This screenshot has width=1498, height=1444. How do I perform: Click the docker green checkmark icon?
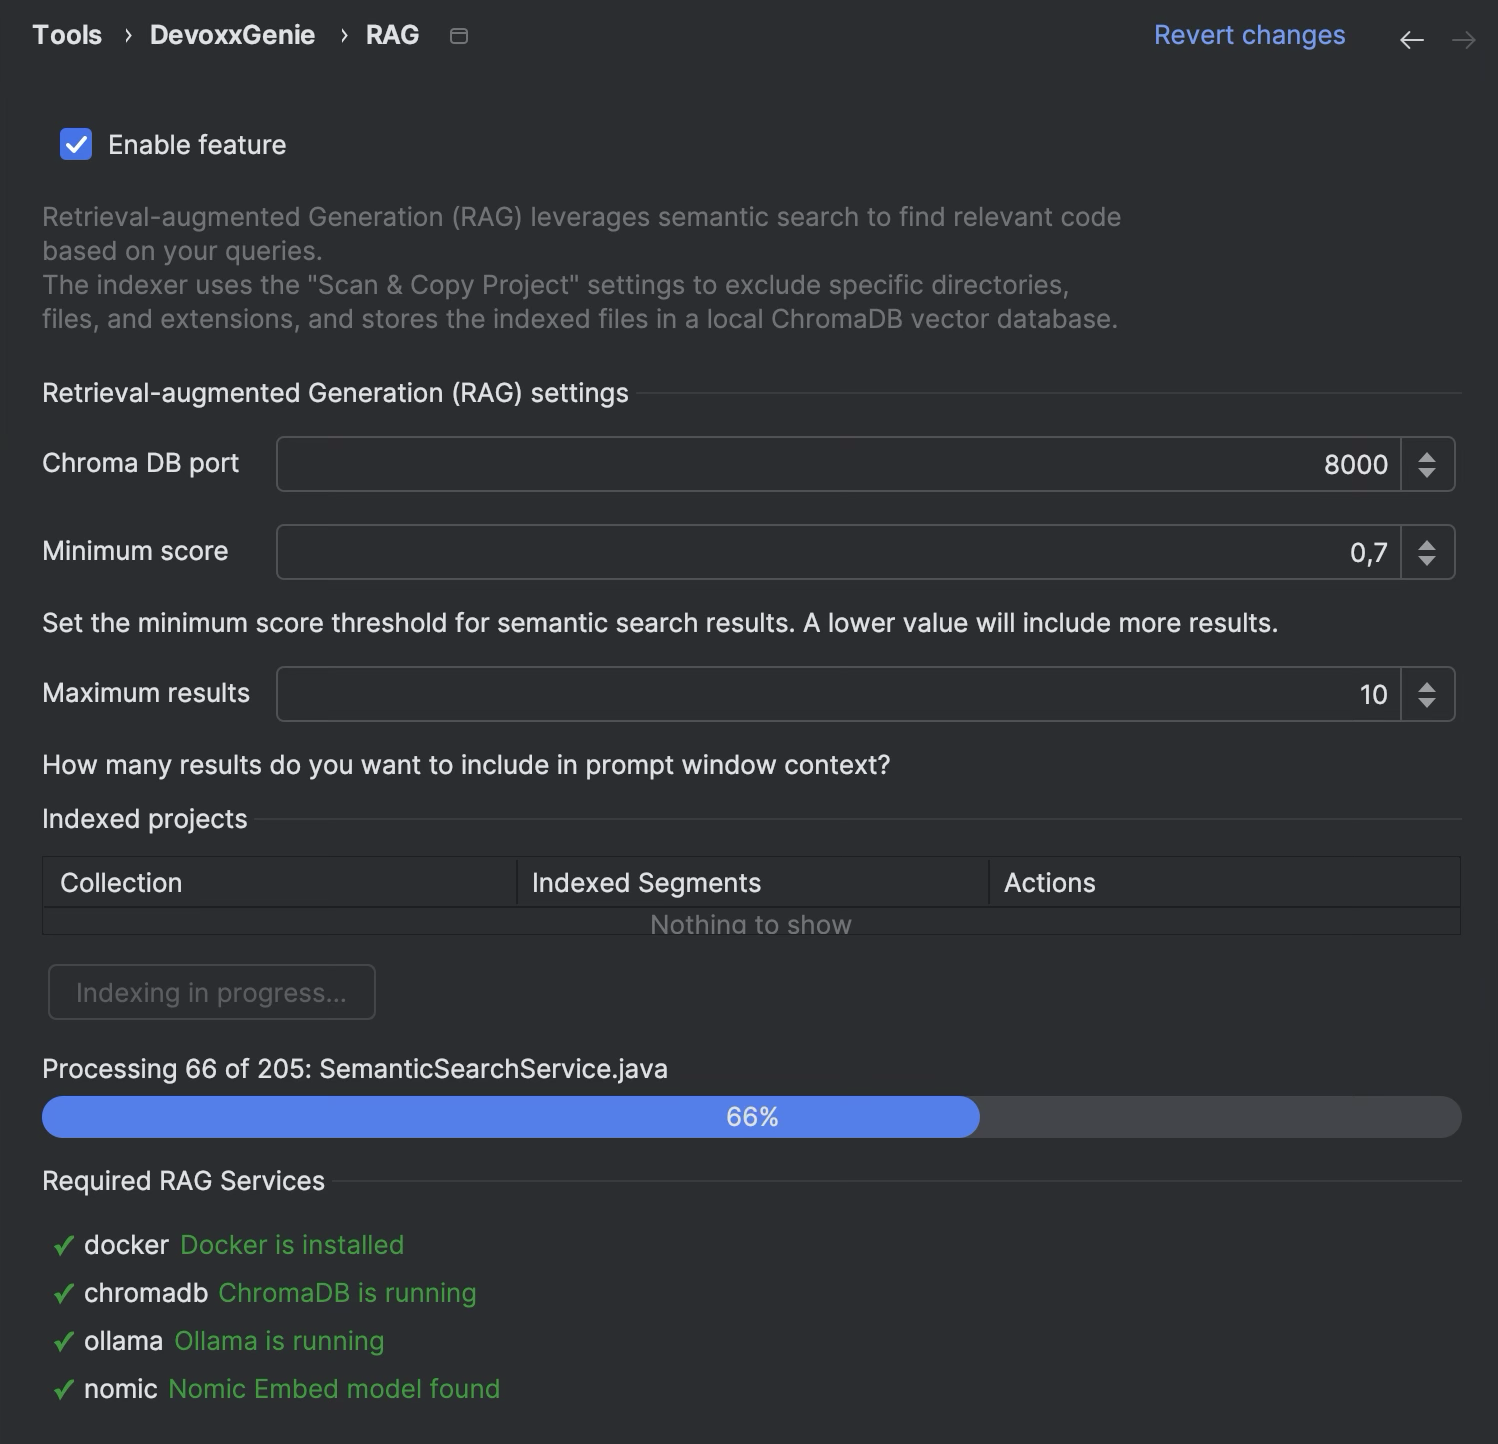point(64,1245)
